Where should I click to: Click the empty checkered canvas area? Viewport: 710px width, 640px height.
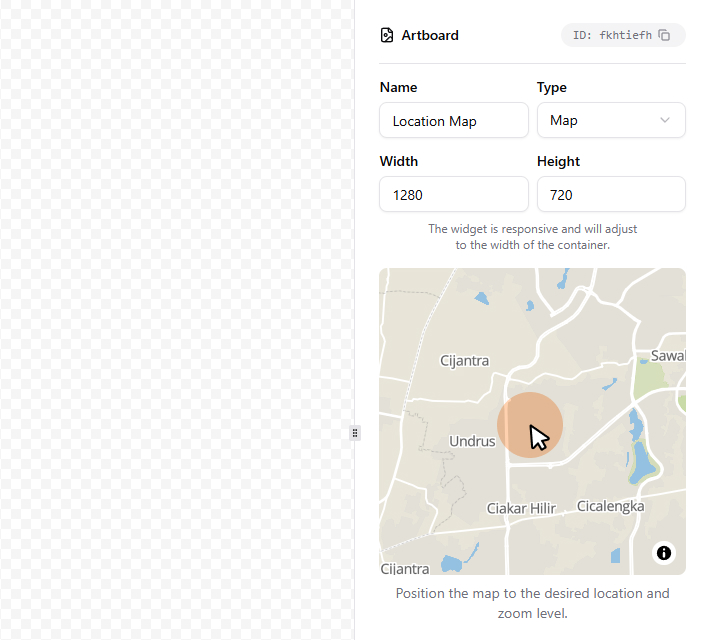(x=175, y=300)
